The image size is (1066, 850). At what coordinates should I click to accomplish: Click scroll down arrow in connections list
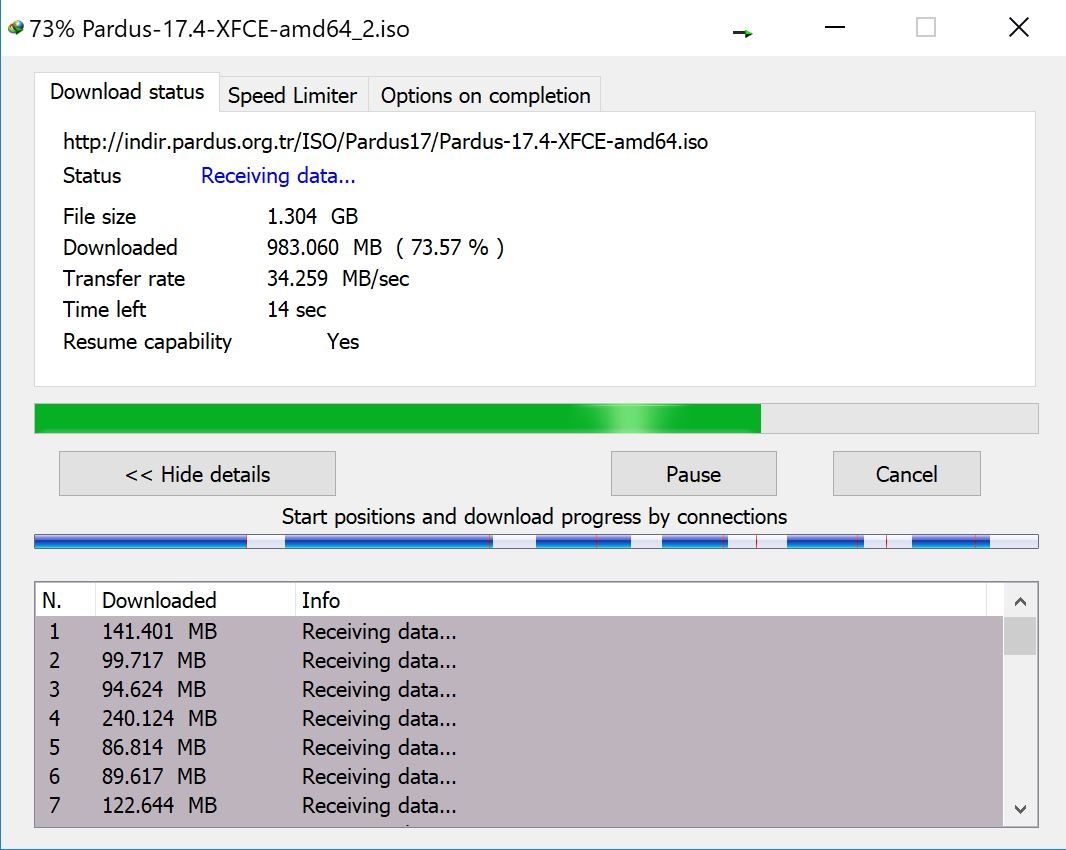pyautogui.click(x=1020, y=808)
